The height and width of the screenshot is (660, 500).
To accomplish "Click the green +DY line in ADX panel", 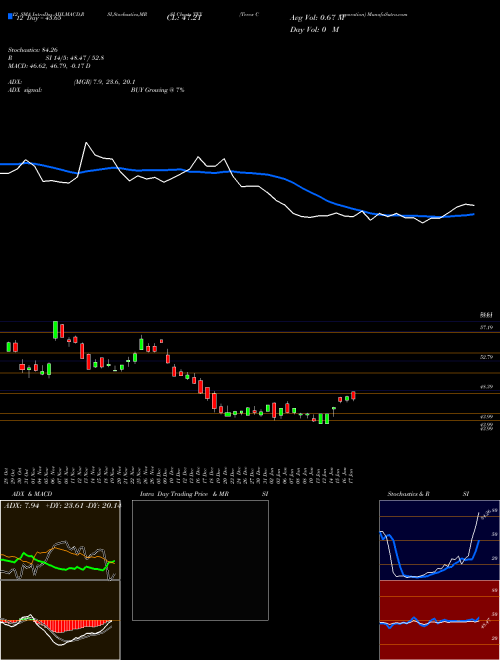I will coord(57,564).
